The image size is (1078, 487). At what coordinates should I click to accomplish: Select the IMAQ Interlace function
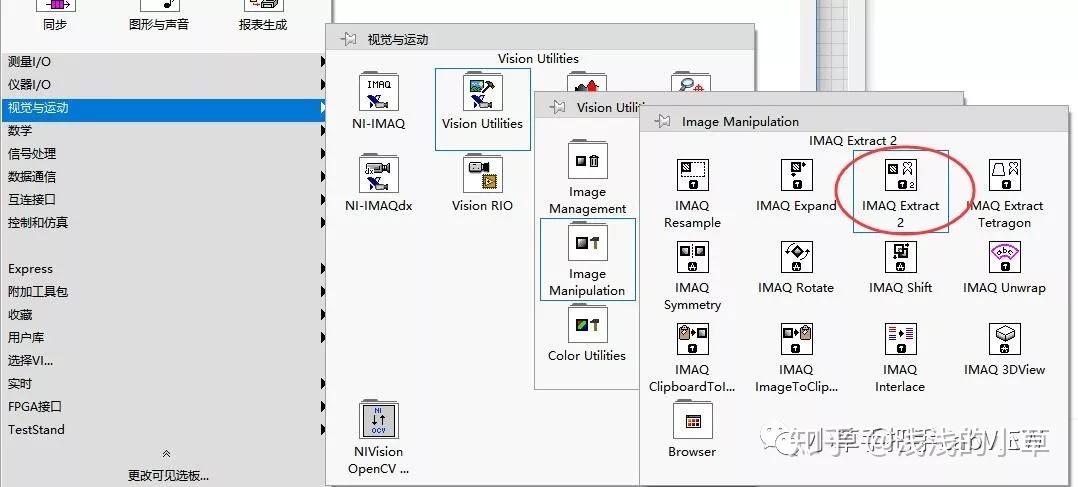click(900, 340)
